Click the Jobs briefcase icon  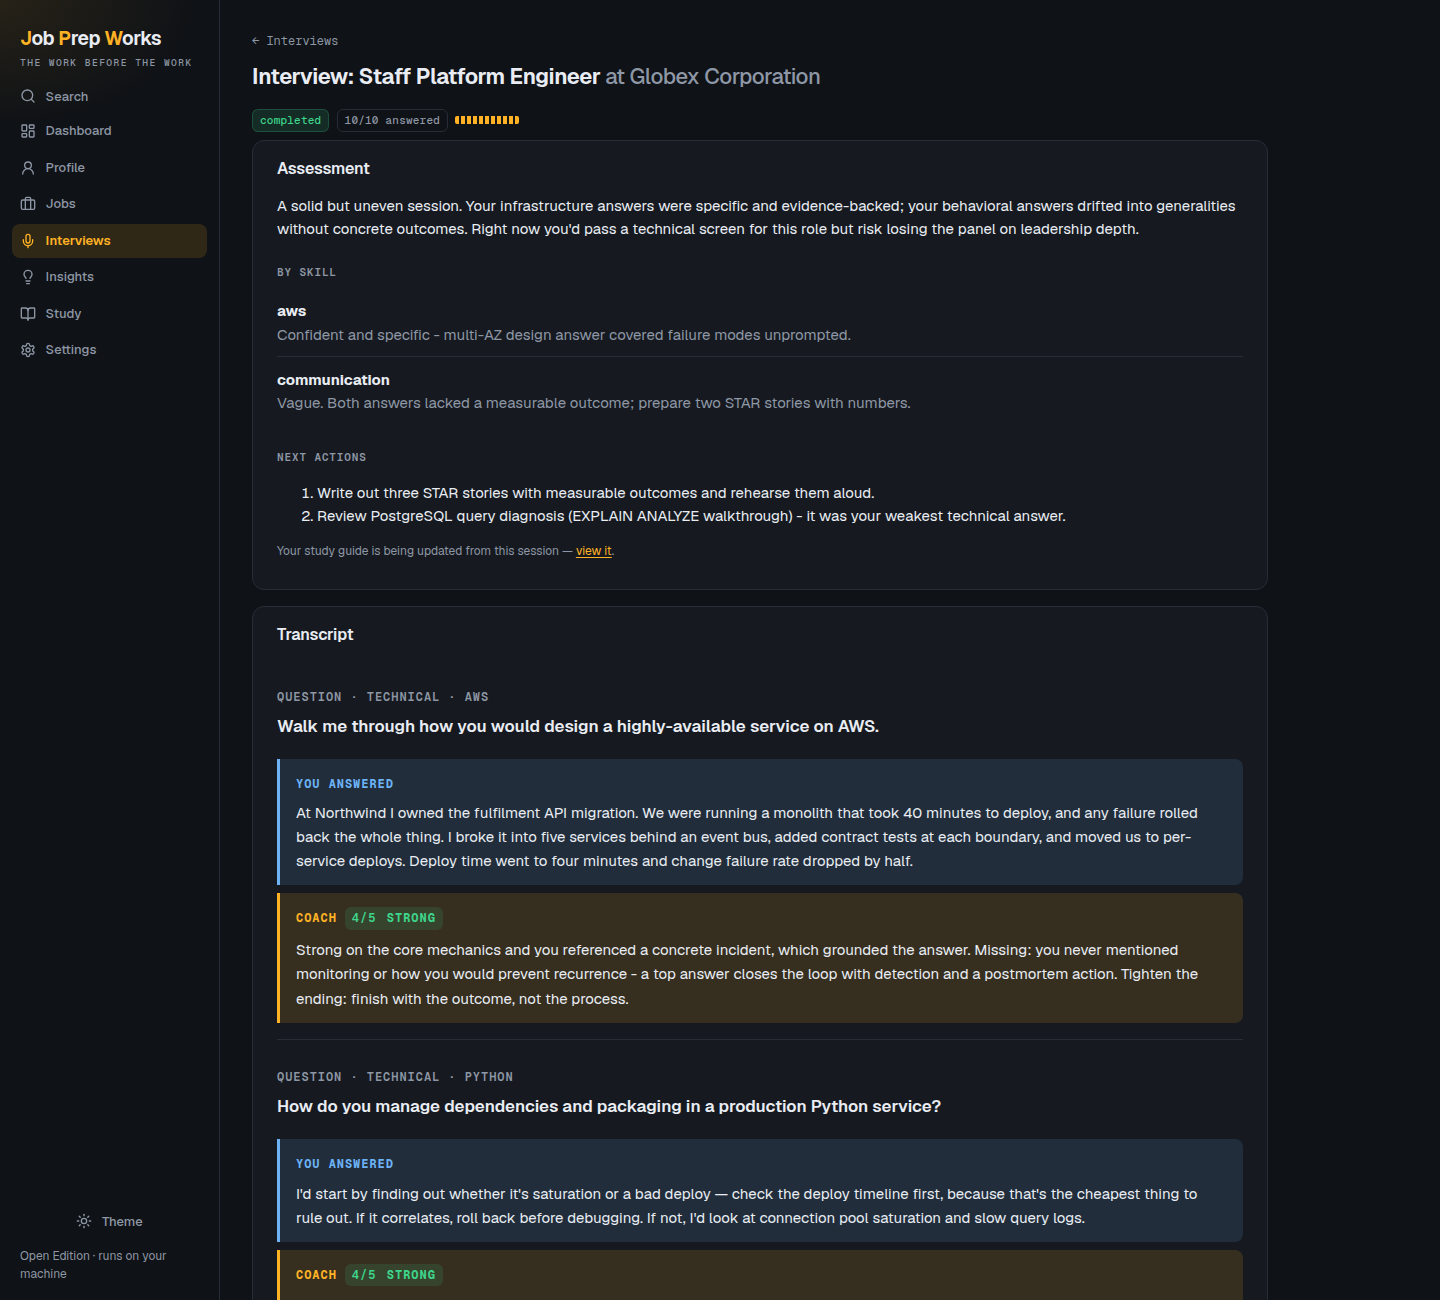(x=28, y=204)
